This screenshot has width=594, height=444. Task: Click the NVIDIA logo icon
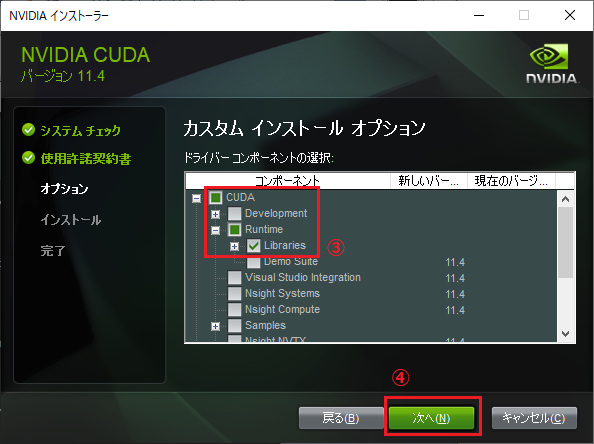(x=552, y=63)
